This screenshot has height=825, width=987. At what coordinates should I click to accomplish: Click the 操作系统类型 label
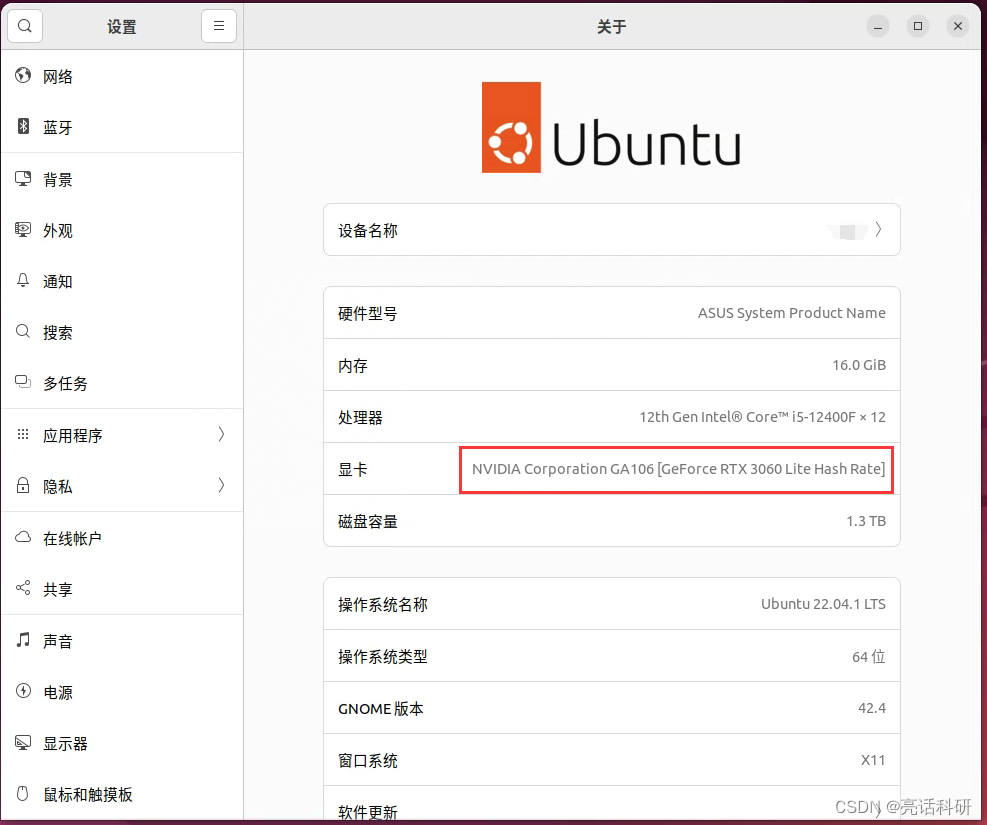[x=383, y=657]
